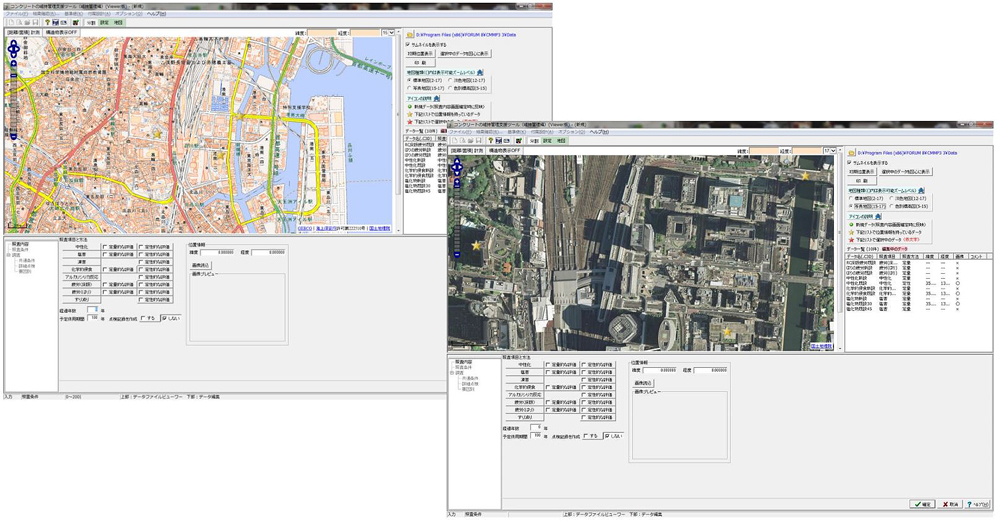Select the 淡色地図(12-17) radio in the front window
The image size is (1000, 521).
(x=892, y=198)
